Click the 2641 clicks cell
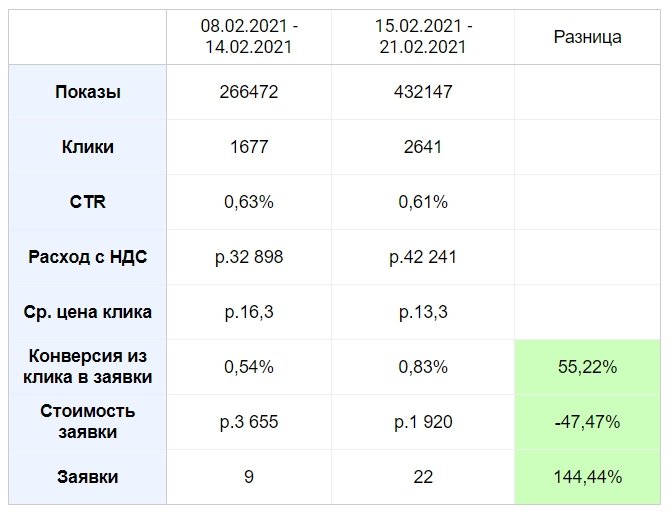Viewport: 670px width, 514px height. pos(423,147)
